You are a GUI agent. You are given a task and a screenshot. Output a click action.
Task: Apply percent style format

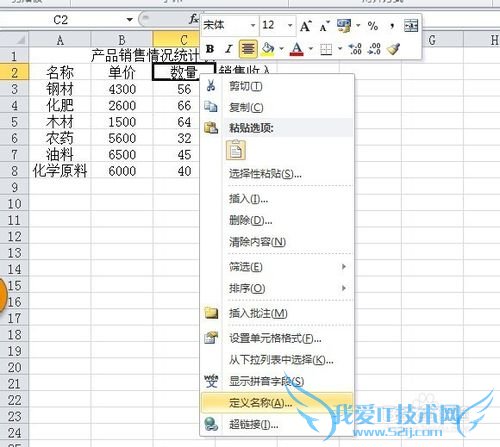[373, 26]
